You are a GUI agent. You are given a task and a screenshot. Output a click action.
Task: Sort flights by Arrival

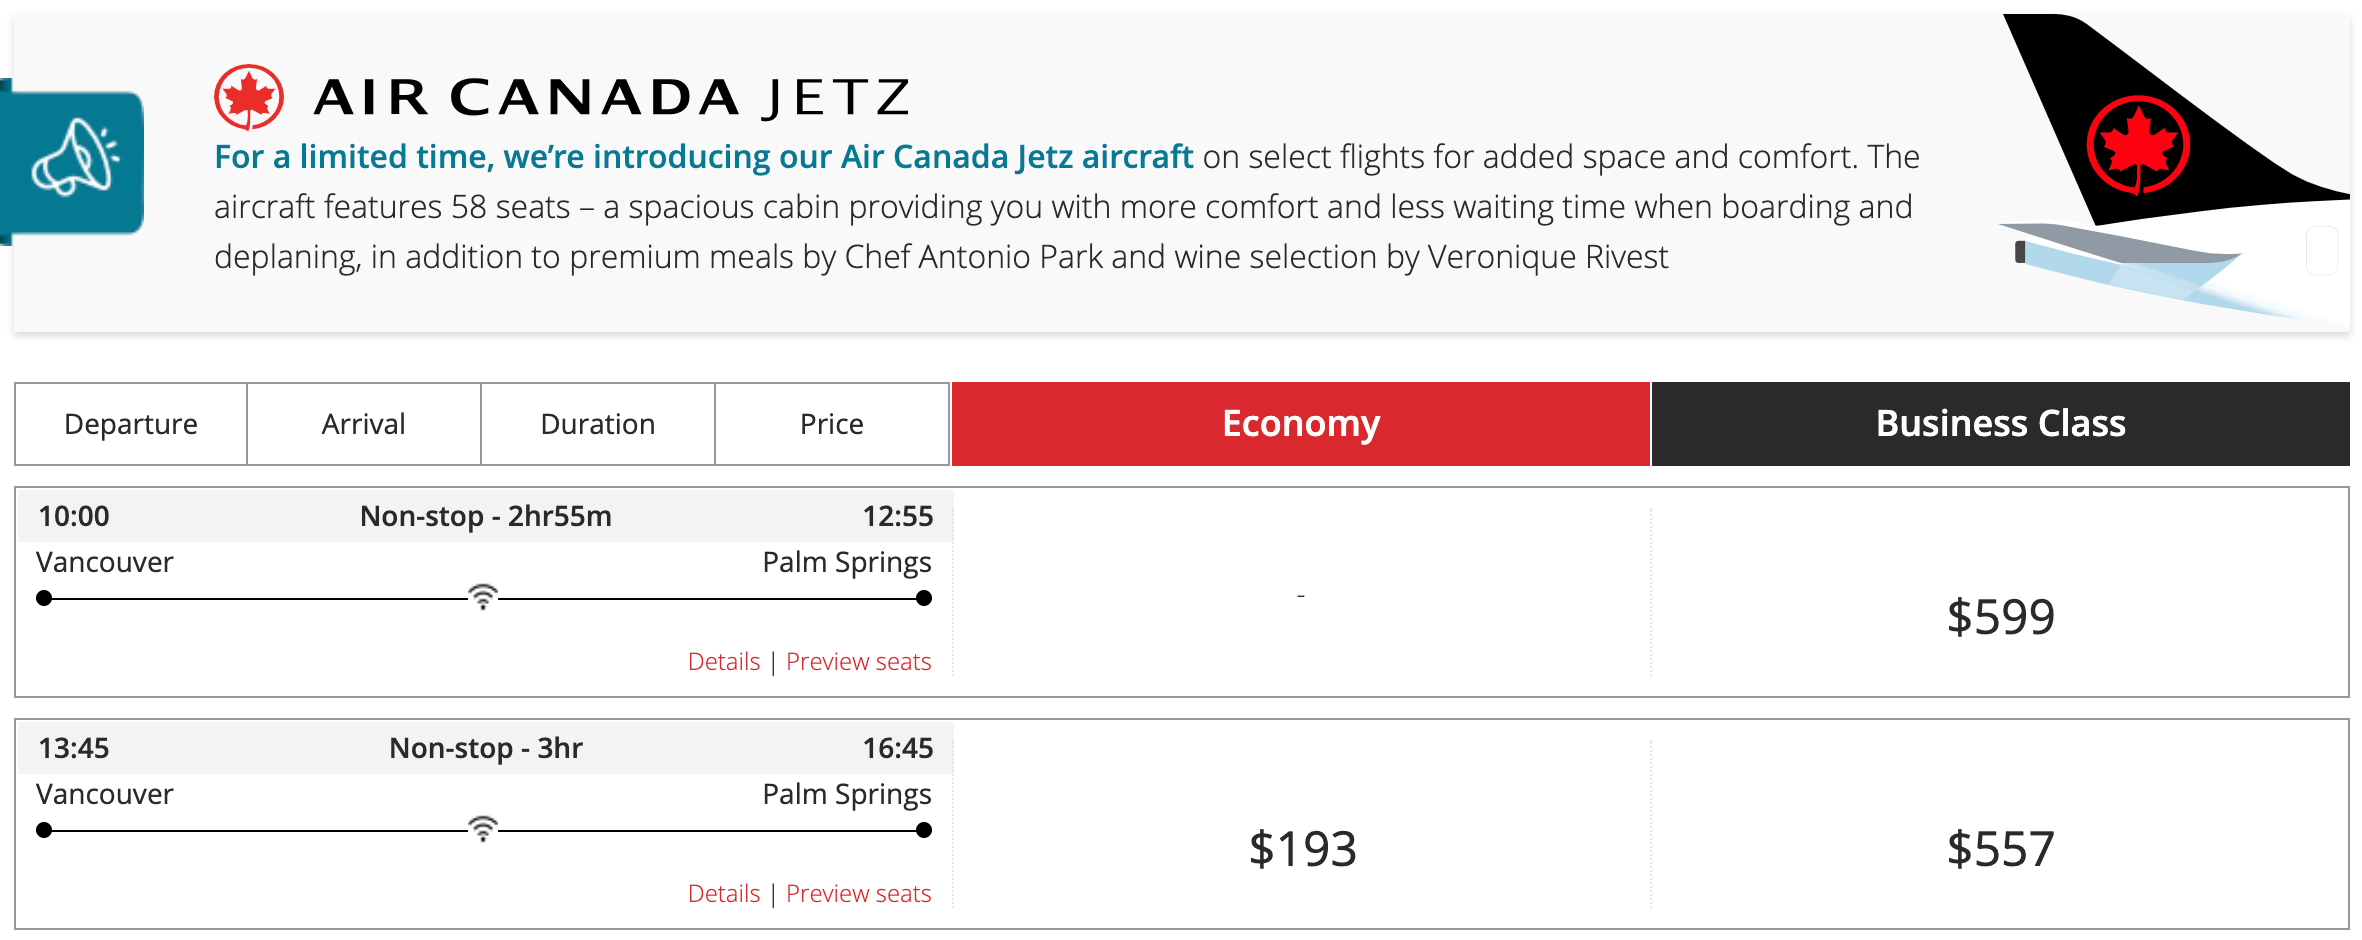click(364, 424)
